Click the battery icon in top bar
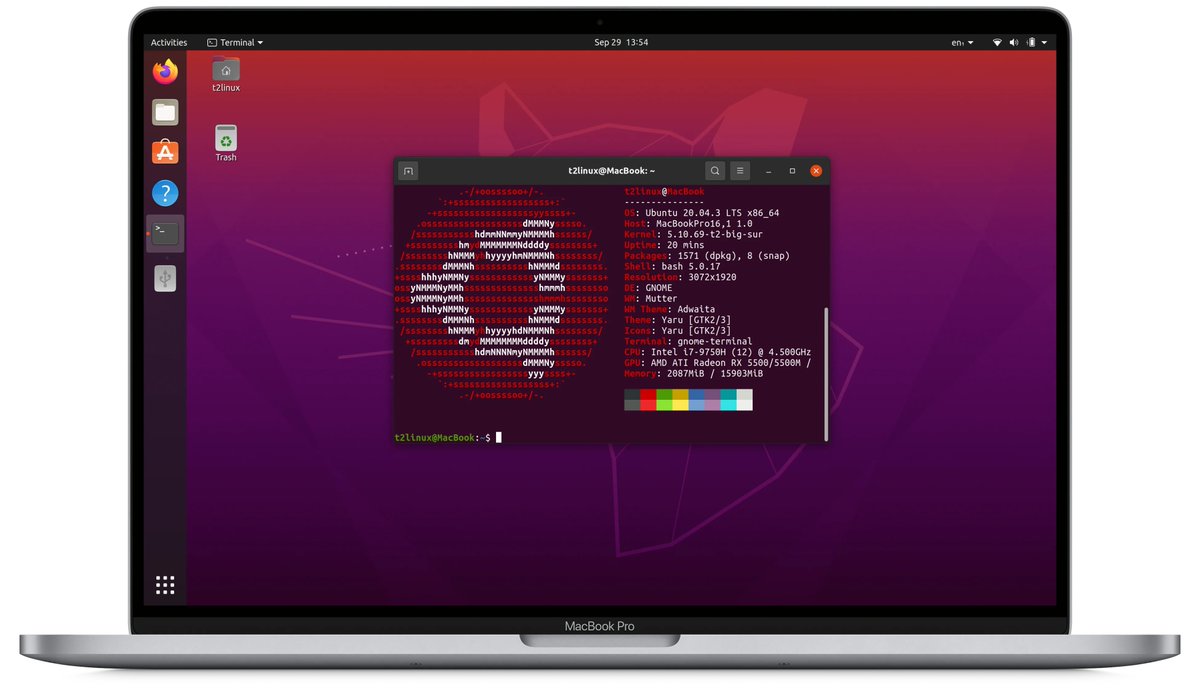Image resolution: width=1200 pixels, height=695 pixels. (1029, 43)
